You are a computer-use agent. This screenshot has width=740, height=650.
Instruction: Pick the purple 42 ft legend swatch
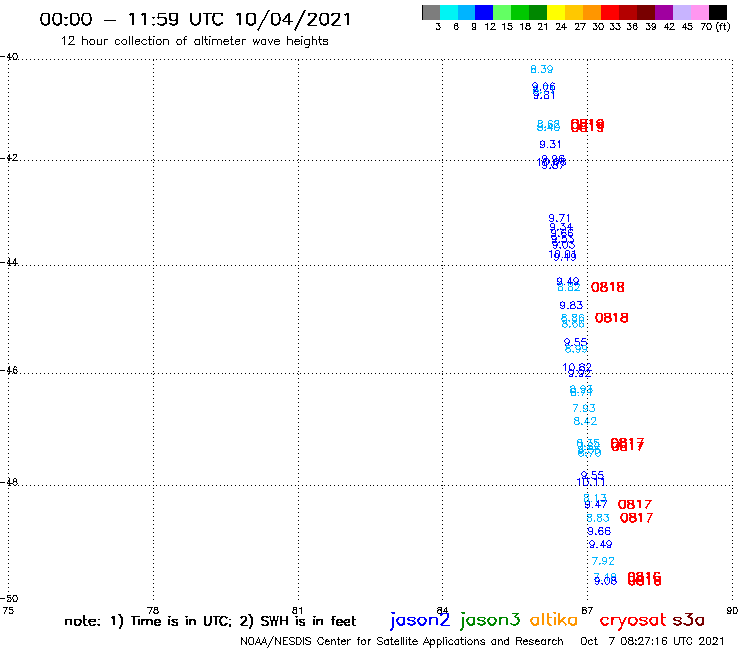coord(664,12)
